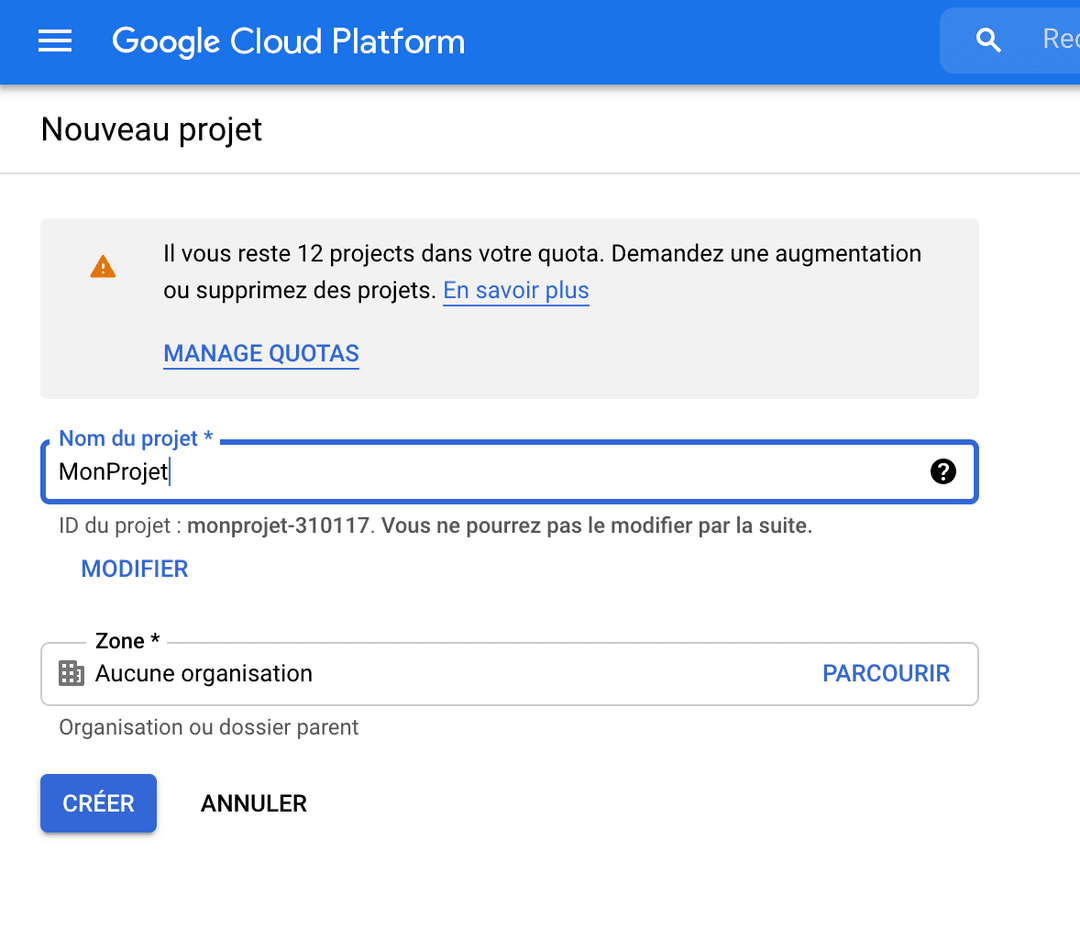The height and width of the screenshot is (930, 1080).
Task: Focus the Nom du projet input field
Action: 509,472
